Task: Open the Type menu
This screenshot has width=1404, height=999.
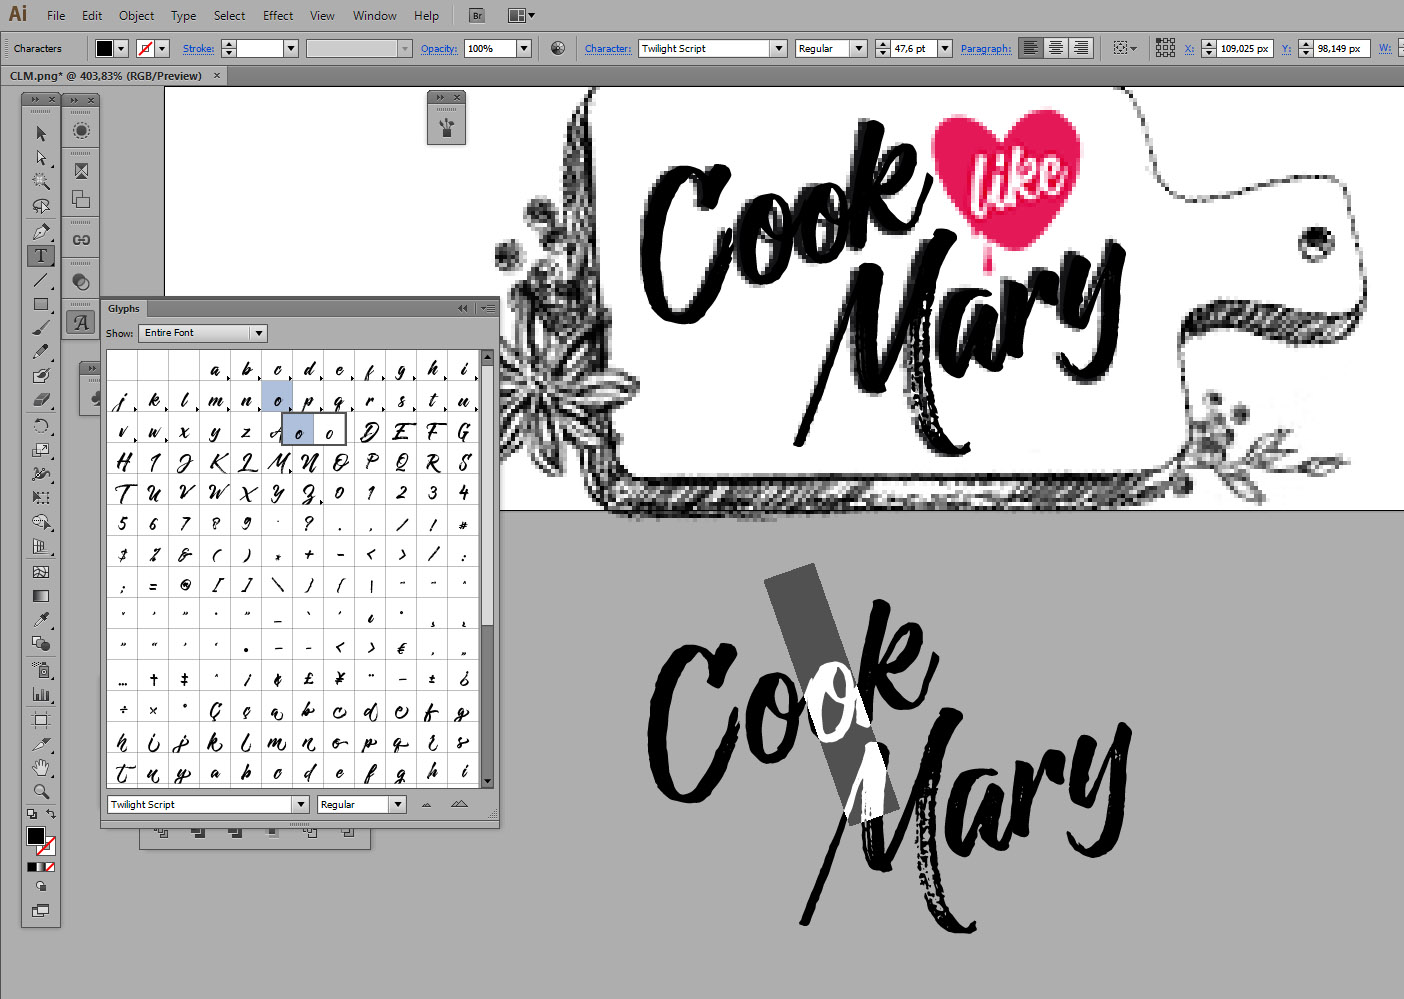Action: tap(183, 16)
